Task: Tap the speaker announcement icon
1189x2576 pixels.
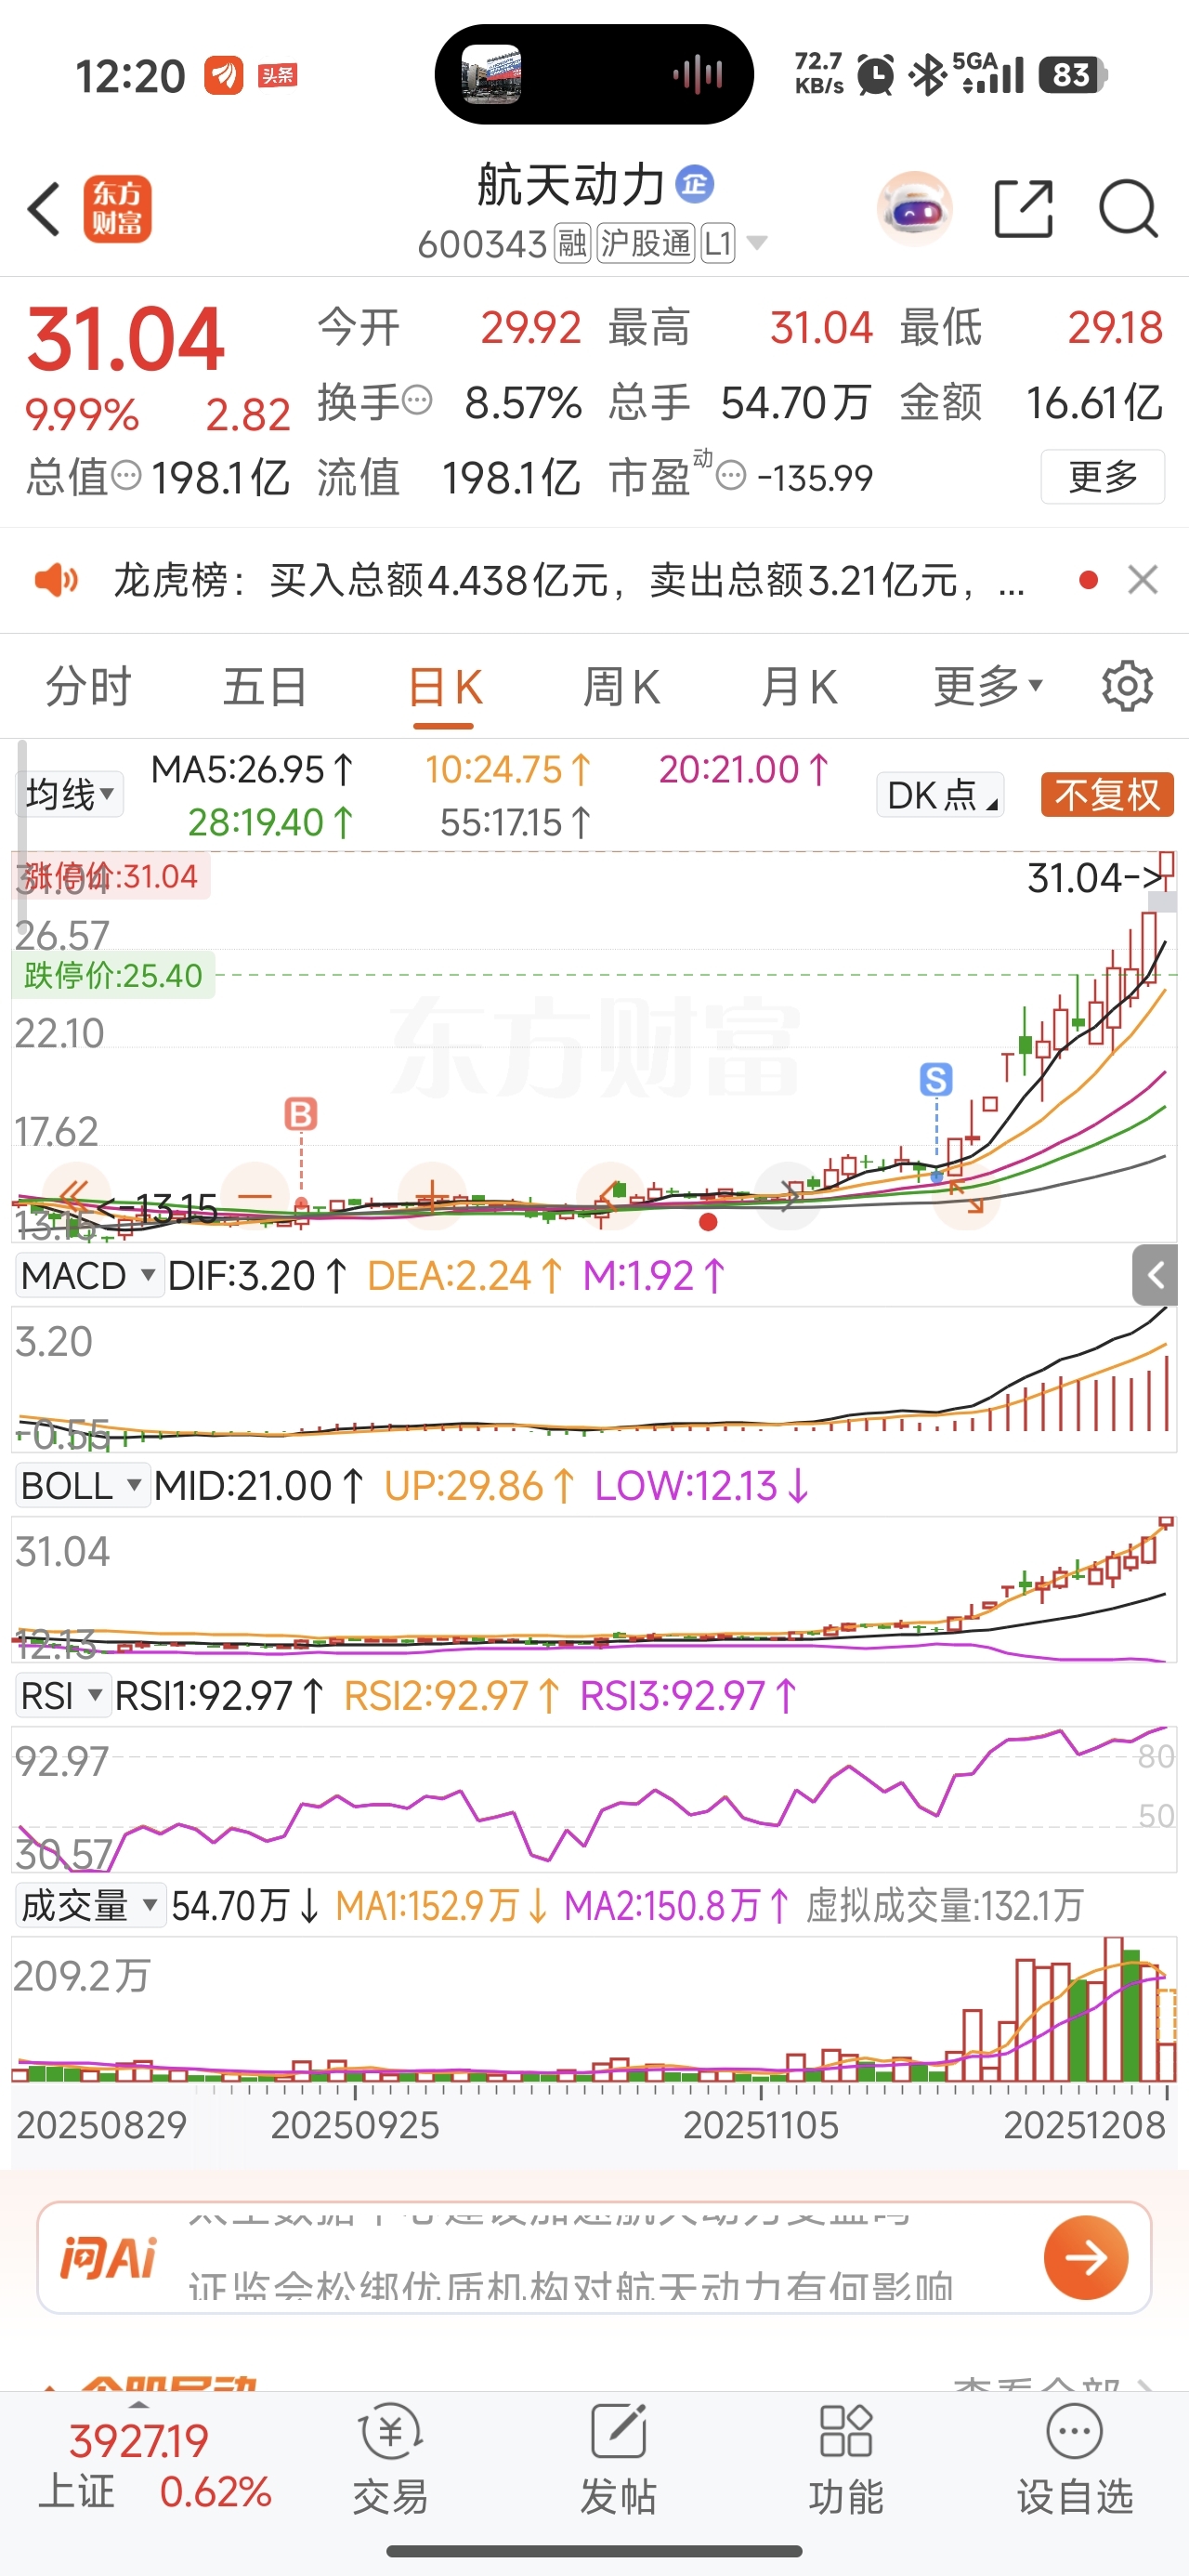Action: tap(56, 580)
